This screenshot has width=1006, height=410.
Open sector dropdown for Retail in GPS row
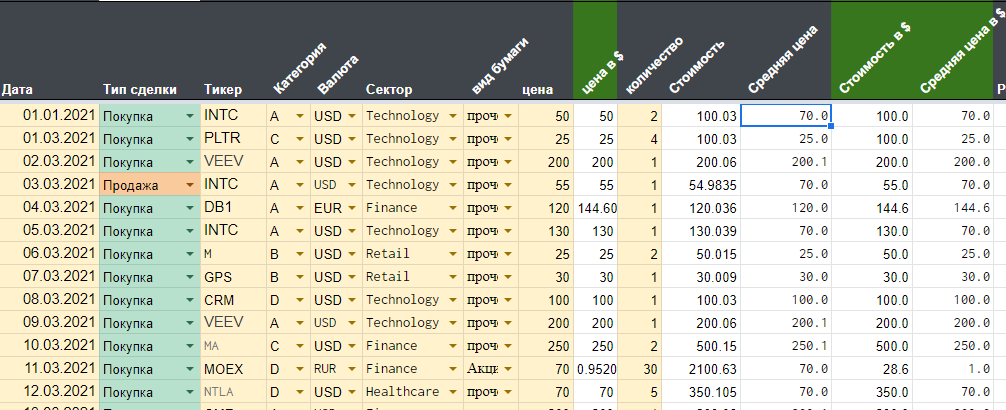(x=453, y=277)
